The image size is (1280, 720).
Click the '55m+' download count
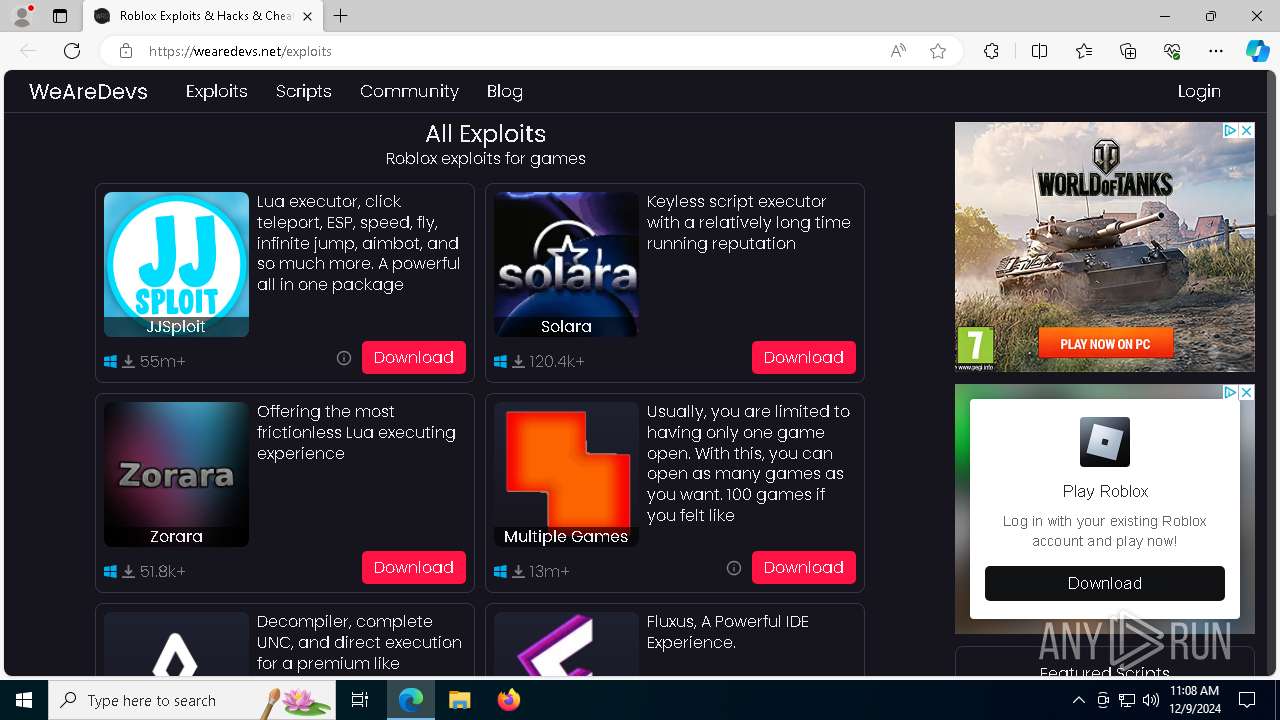pos(163,362)
